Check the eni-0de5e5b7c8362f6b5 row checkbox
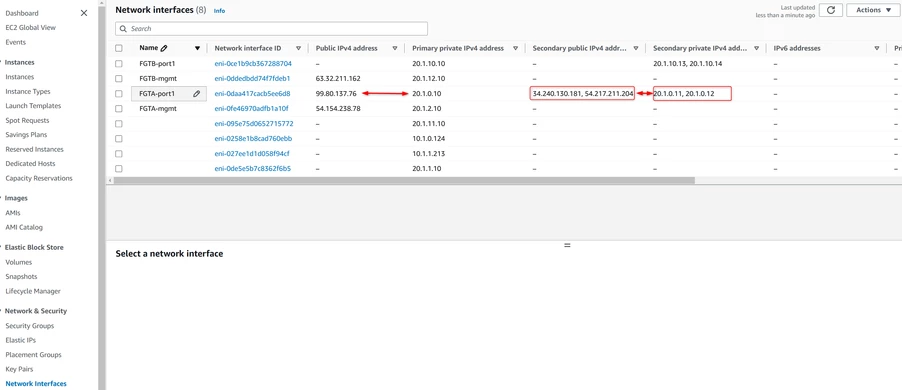 coord(119,169)
